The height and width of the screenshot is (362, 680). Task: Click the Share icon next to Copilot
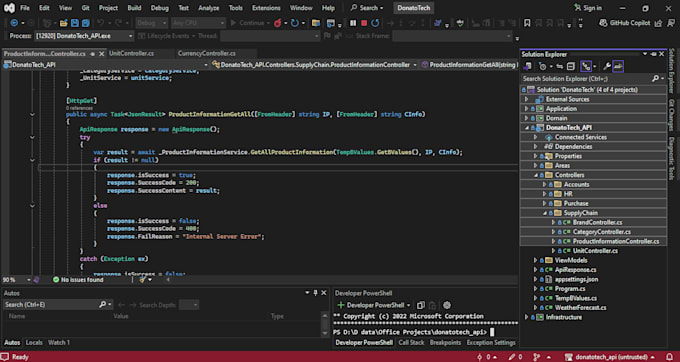pyautogui.click(x=658, y=23)
